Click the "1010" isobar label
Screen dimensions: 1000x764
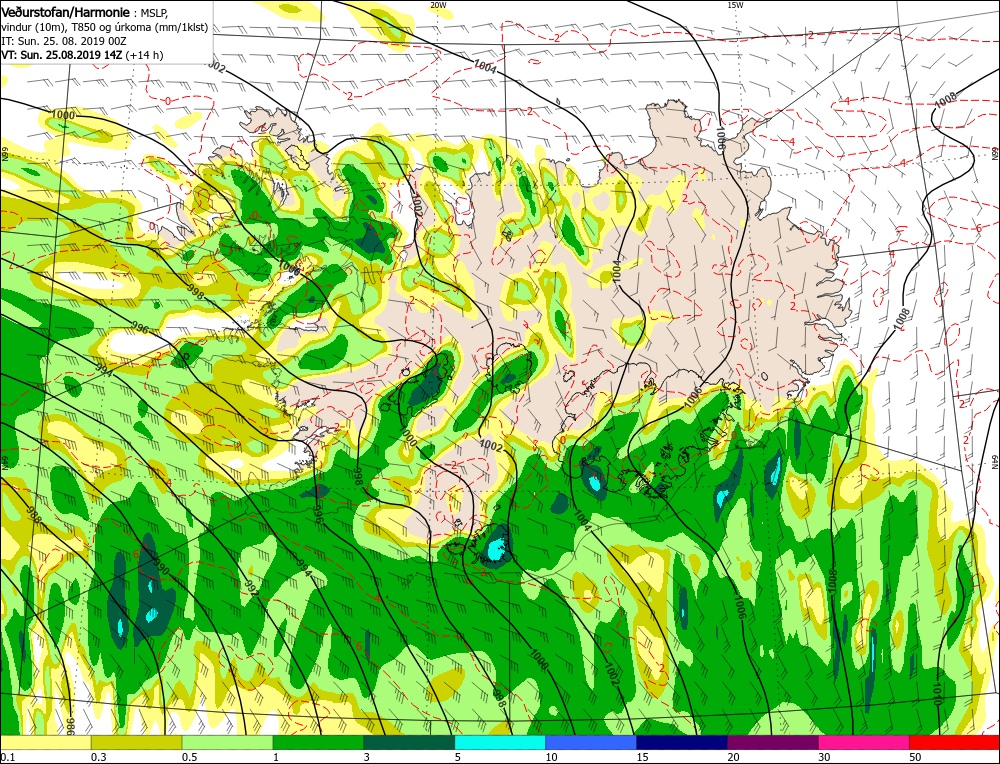point(936,694)
